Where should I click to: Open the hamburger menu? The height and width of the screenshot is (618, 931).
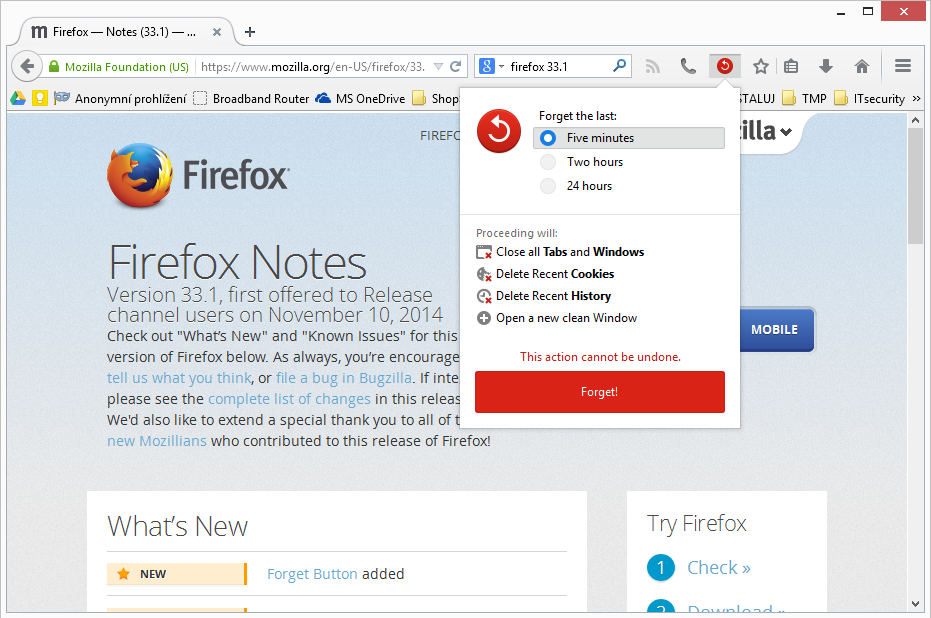coord(902,66)
